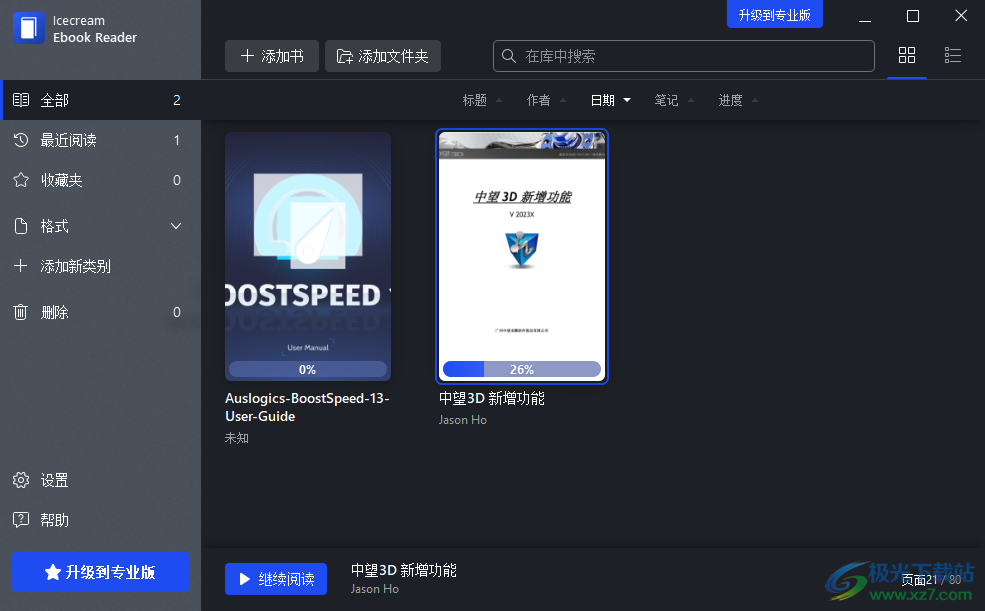The height and width of the screenshot is (611, 985).
Task: Click folder icon on 添加文件夹 button
Action: [344, 57]
